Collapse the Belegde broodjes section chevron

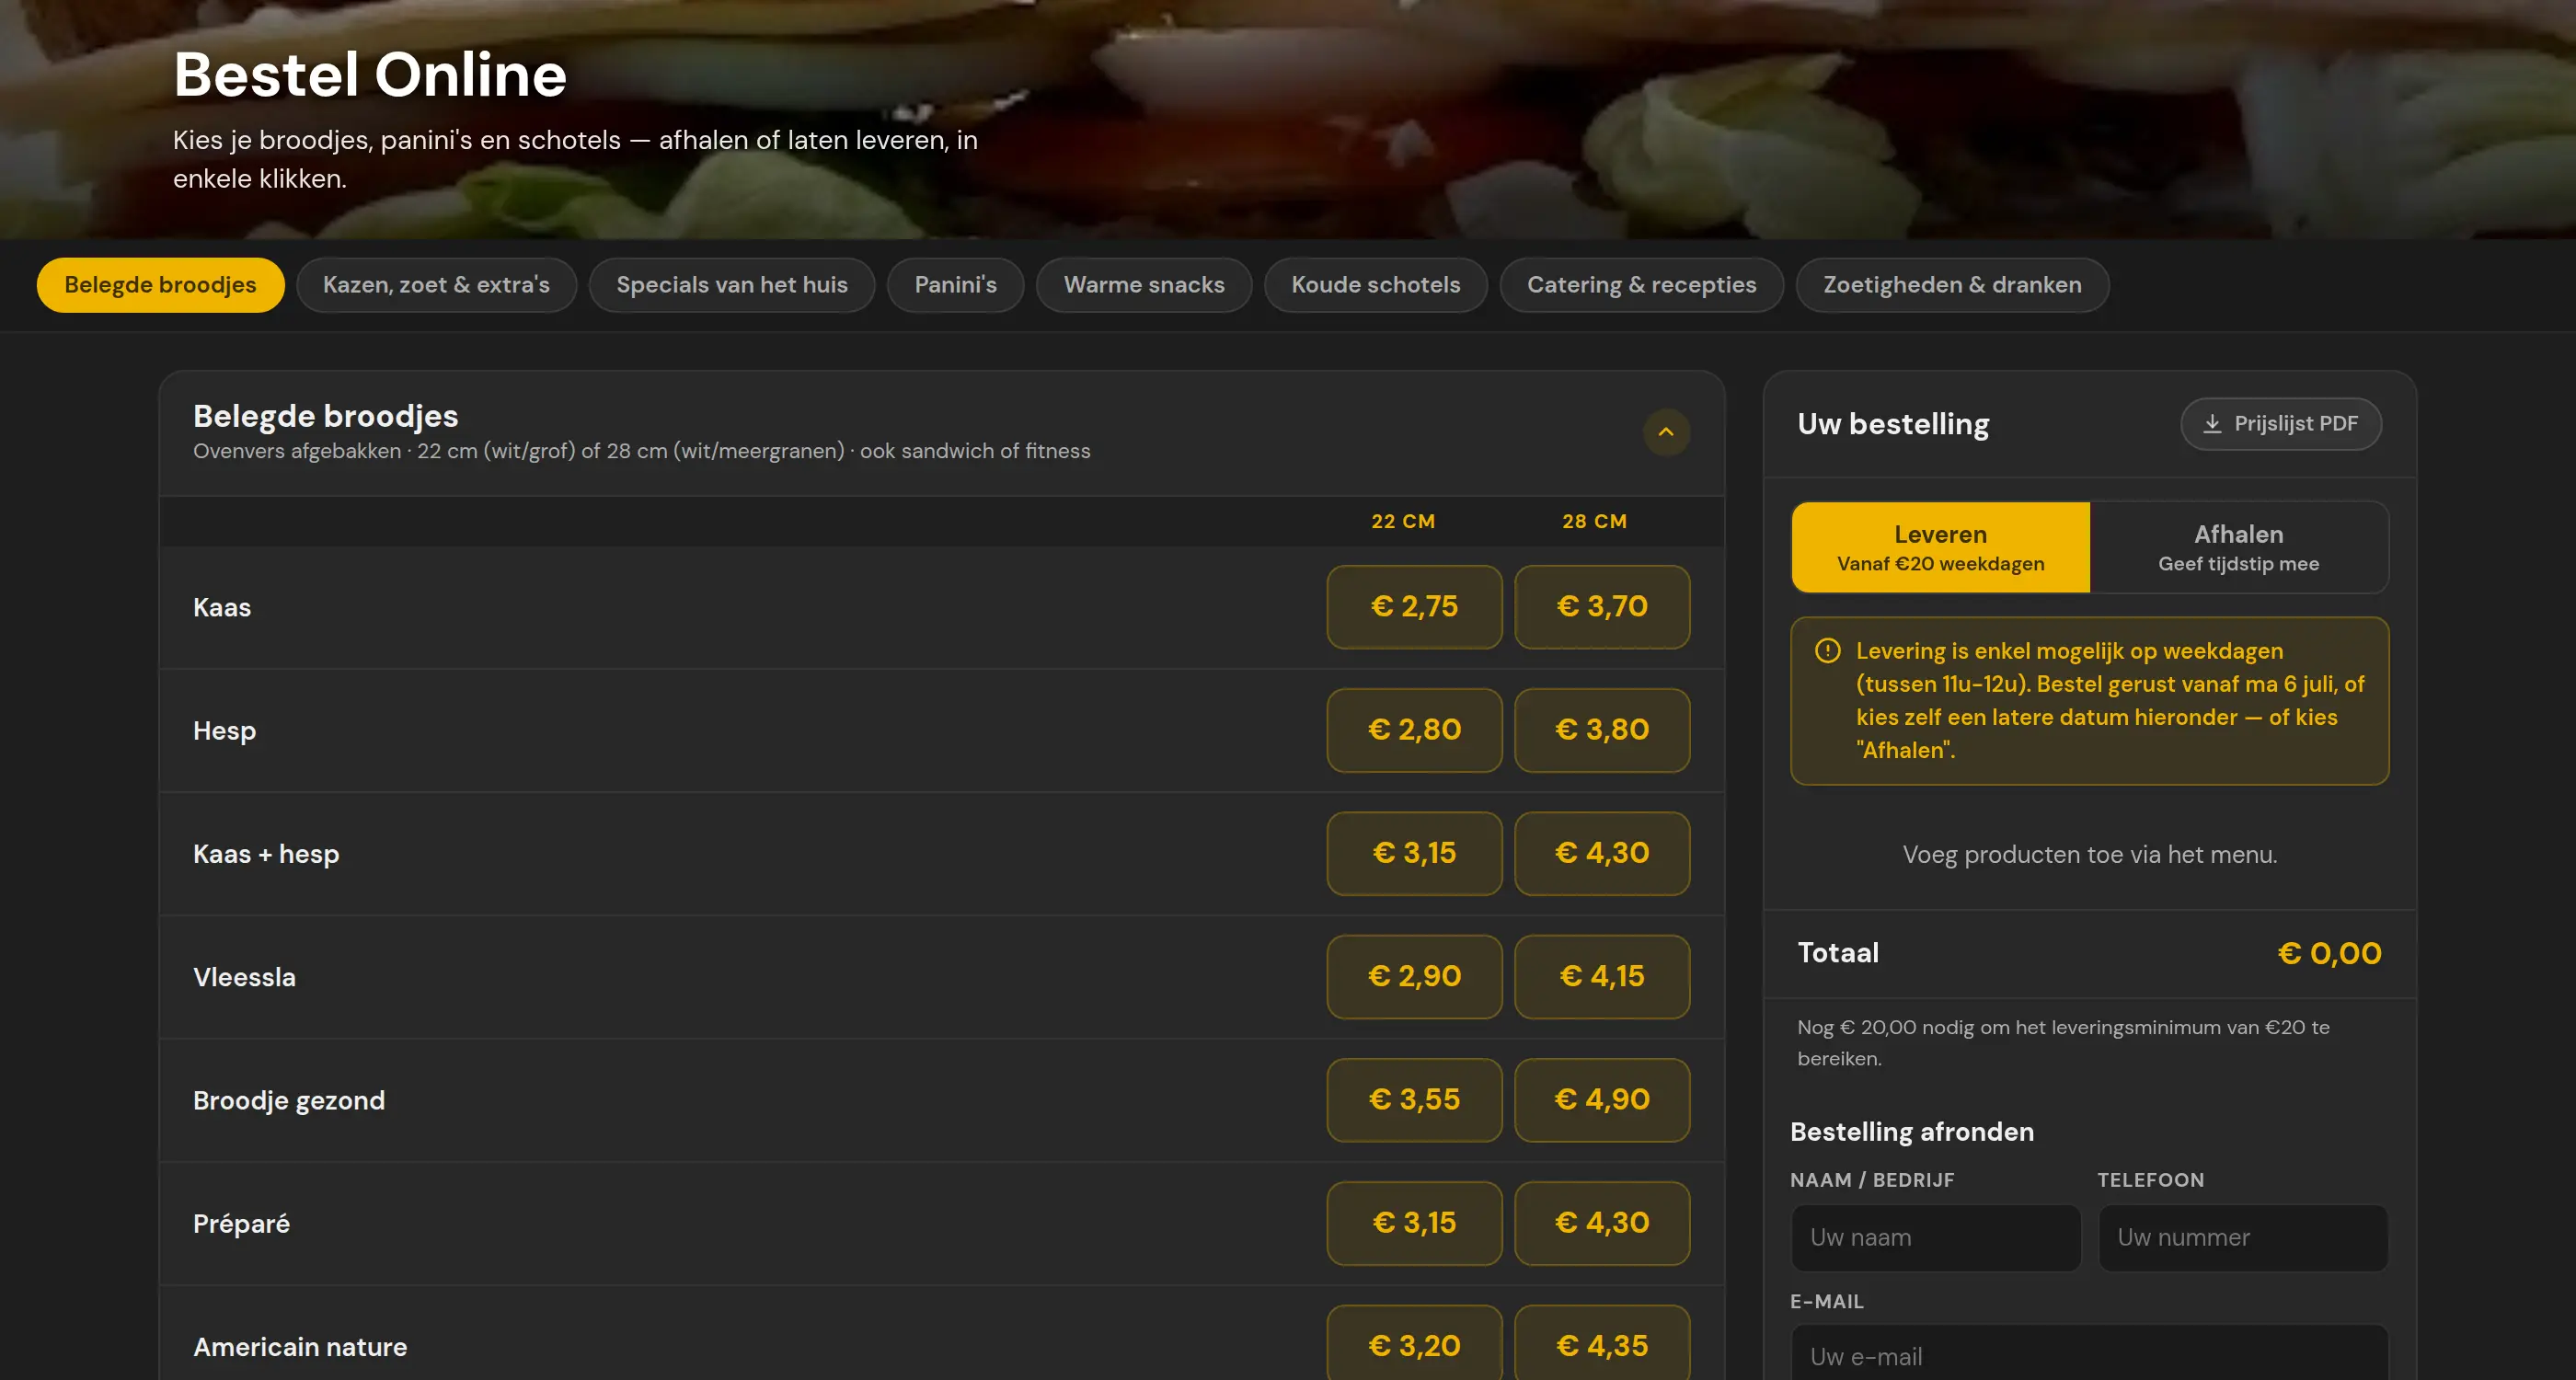1666,432
